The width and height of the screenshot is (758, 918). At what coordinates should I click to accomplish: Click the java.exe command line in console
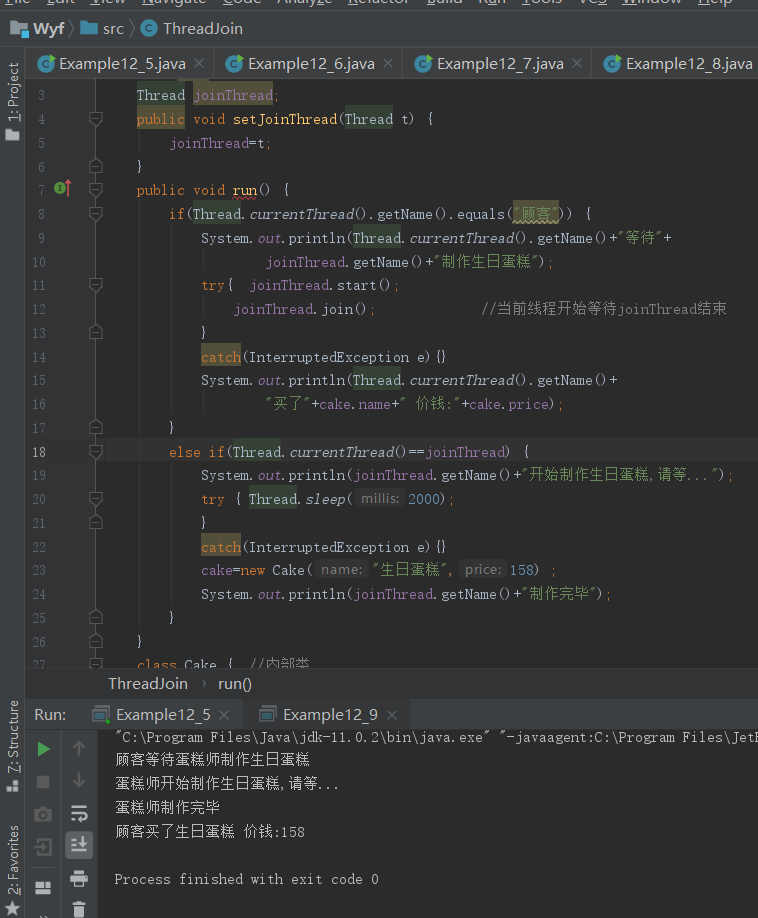[436, 737]
